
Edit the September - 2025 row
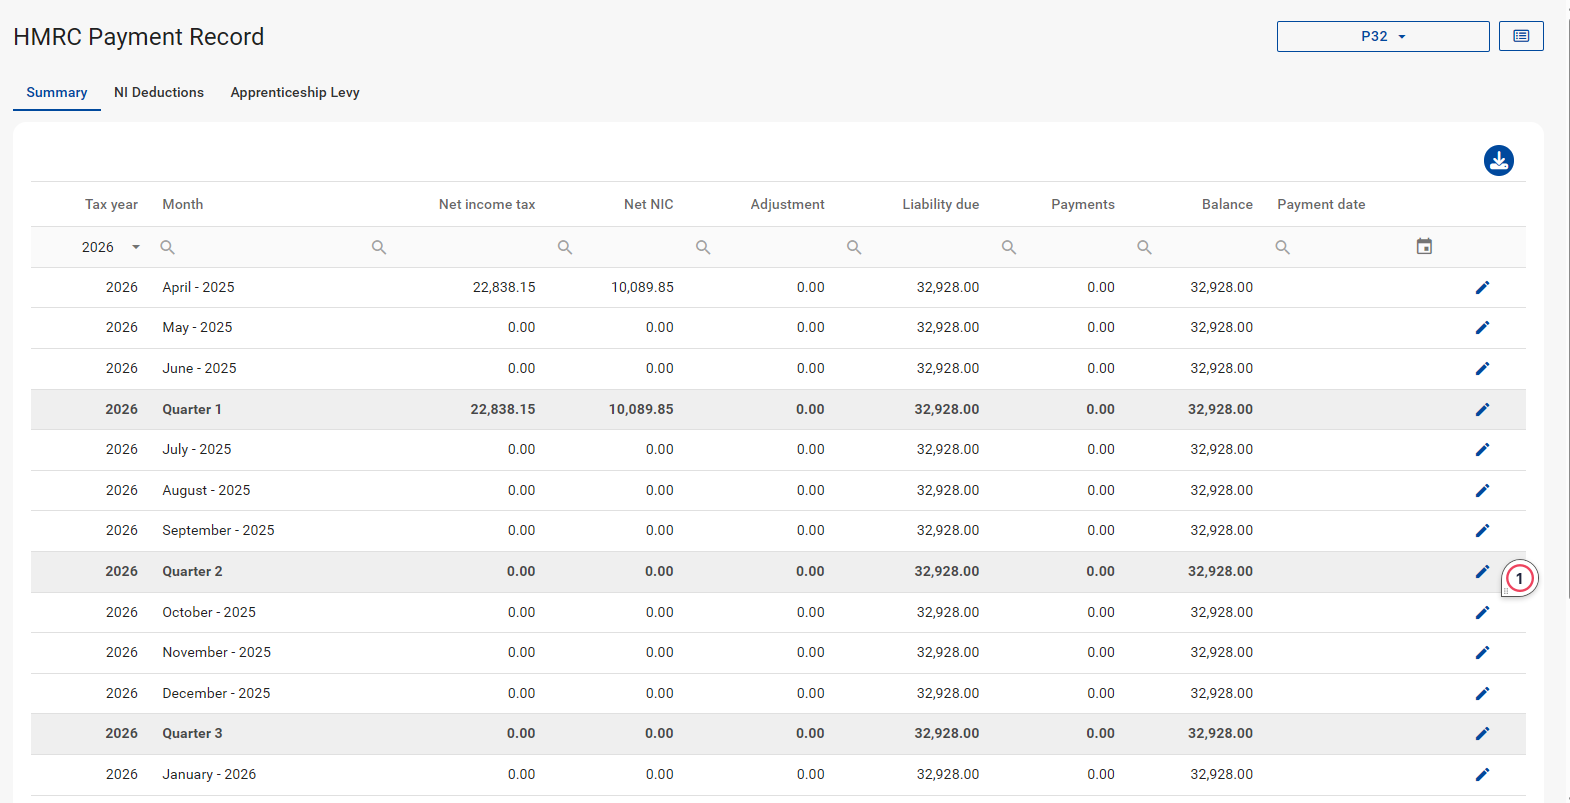point(1482,531)
